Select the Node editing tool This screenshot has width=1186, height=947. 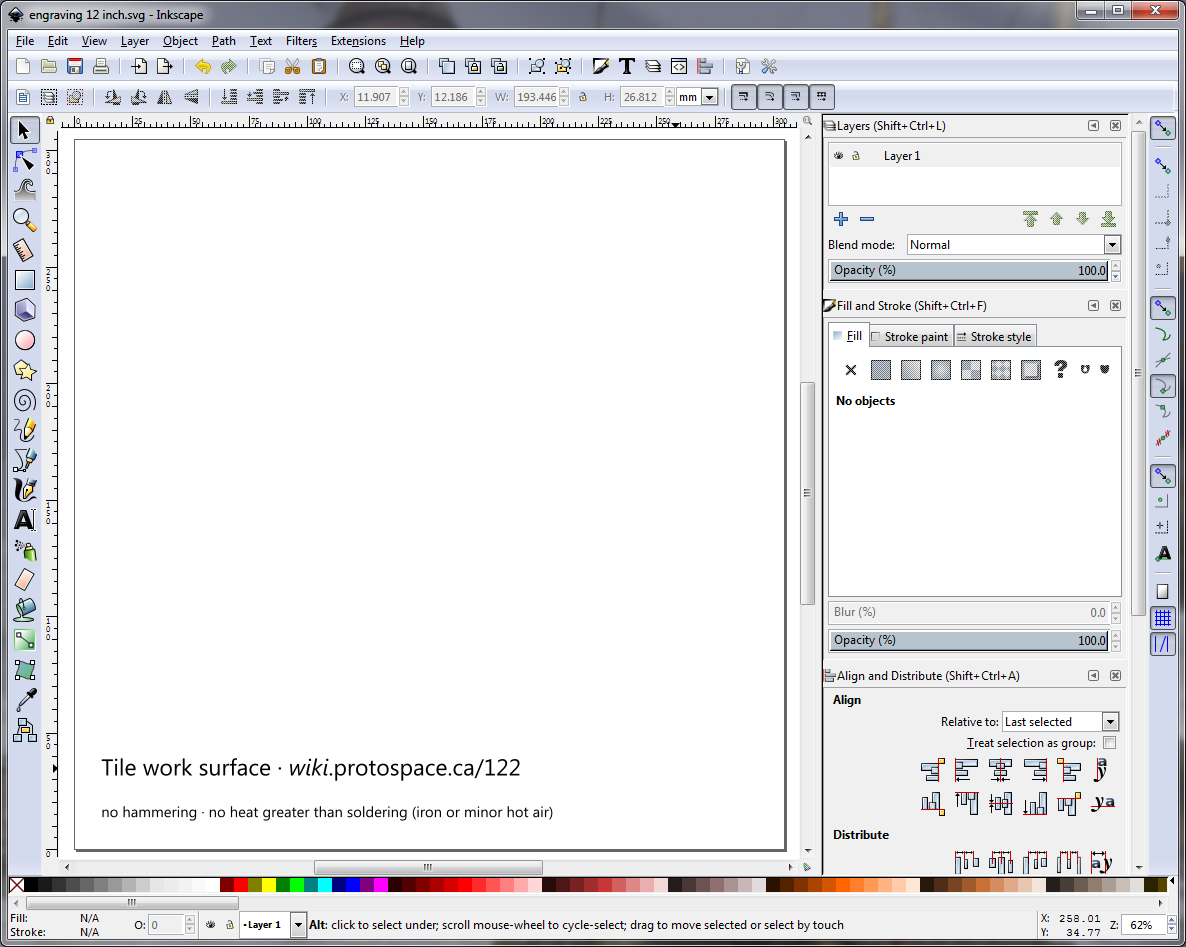pyautogui.click(x=24, y=160)
